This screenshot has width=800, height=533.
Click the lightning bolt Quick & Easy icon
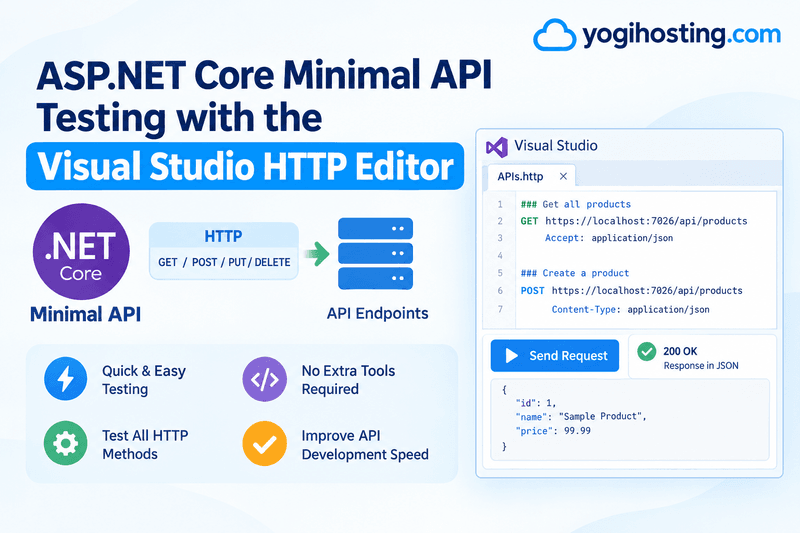65,378
